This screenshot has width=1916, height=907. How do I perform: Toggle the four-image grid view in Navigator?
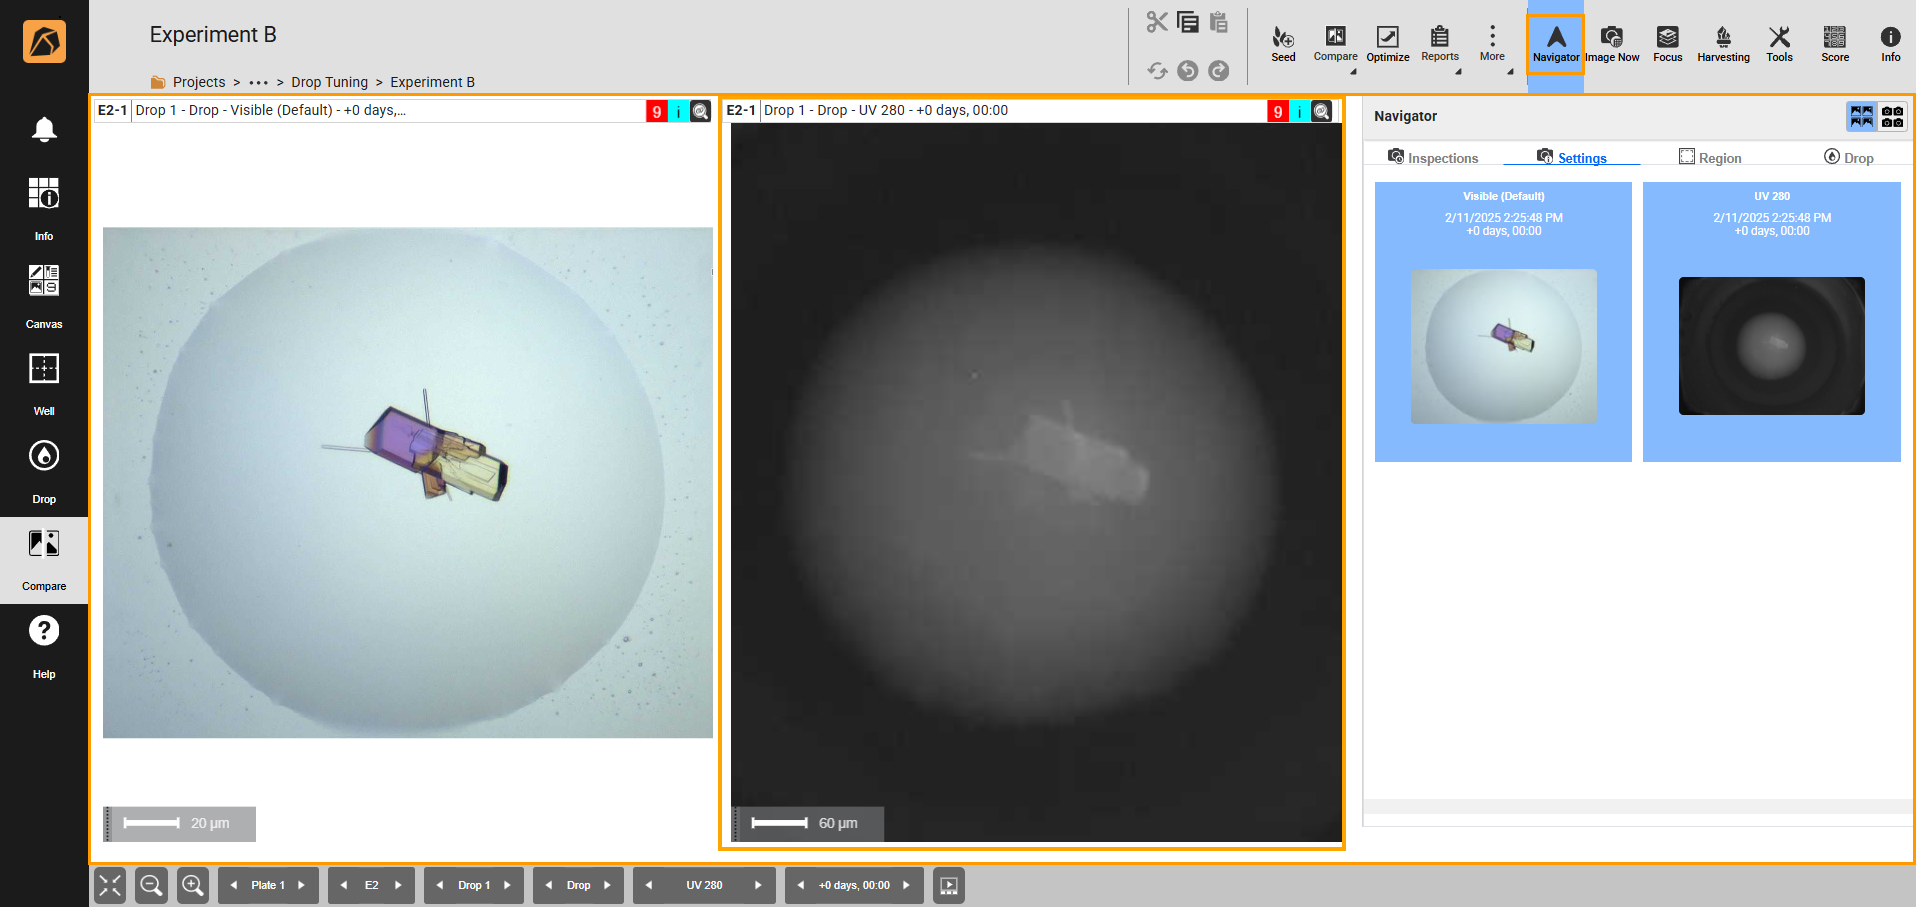1861,117
